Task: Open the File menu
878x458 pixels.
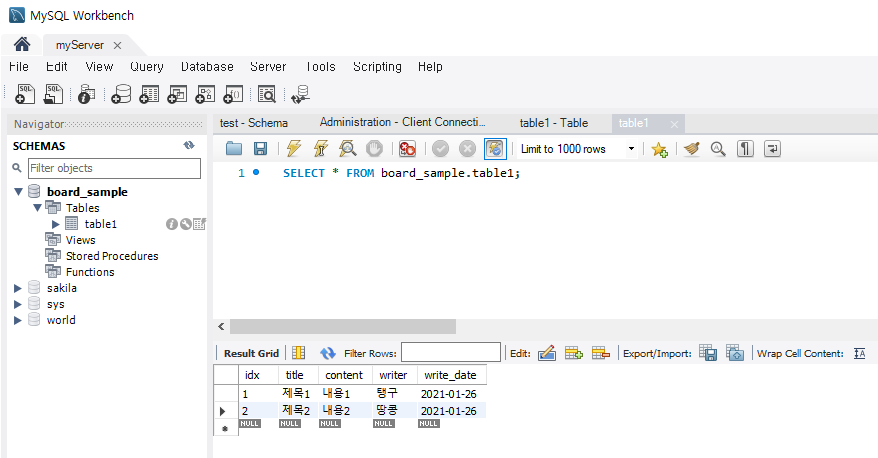Action: (x=18, y=67)
